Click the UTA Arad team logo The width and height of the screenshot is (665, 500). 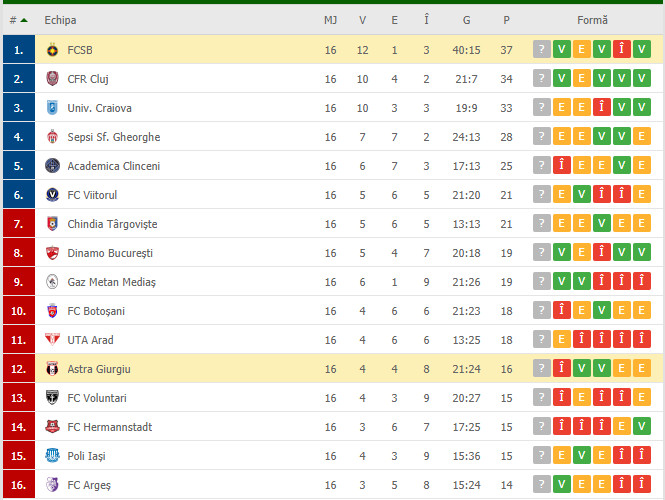point(52,340)
